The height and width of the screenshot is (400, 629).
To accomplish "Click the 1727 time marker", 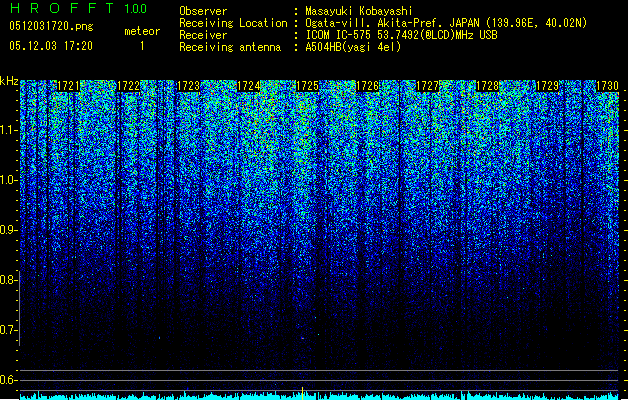I will point(428,86).
